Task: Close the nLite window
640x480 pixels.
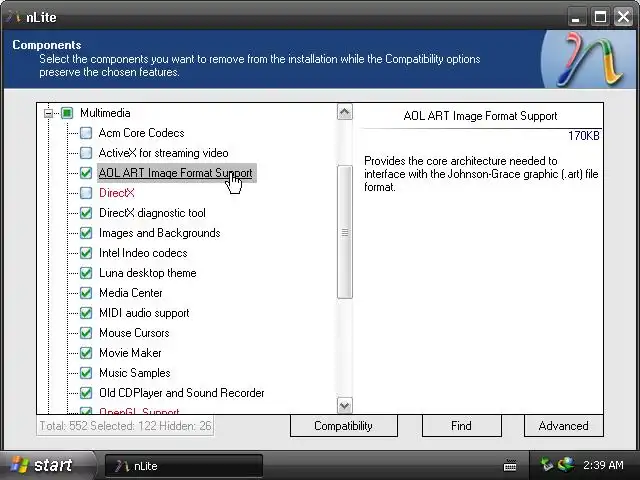Action: pyautogui.click(x=624, y=17)
